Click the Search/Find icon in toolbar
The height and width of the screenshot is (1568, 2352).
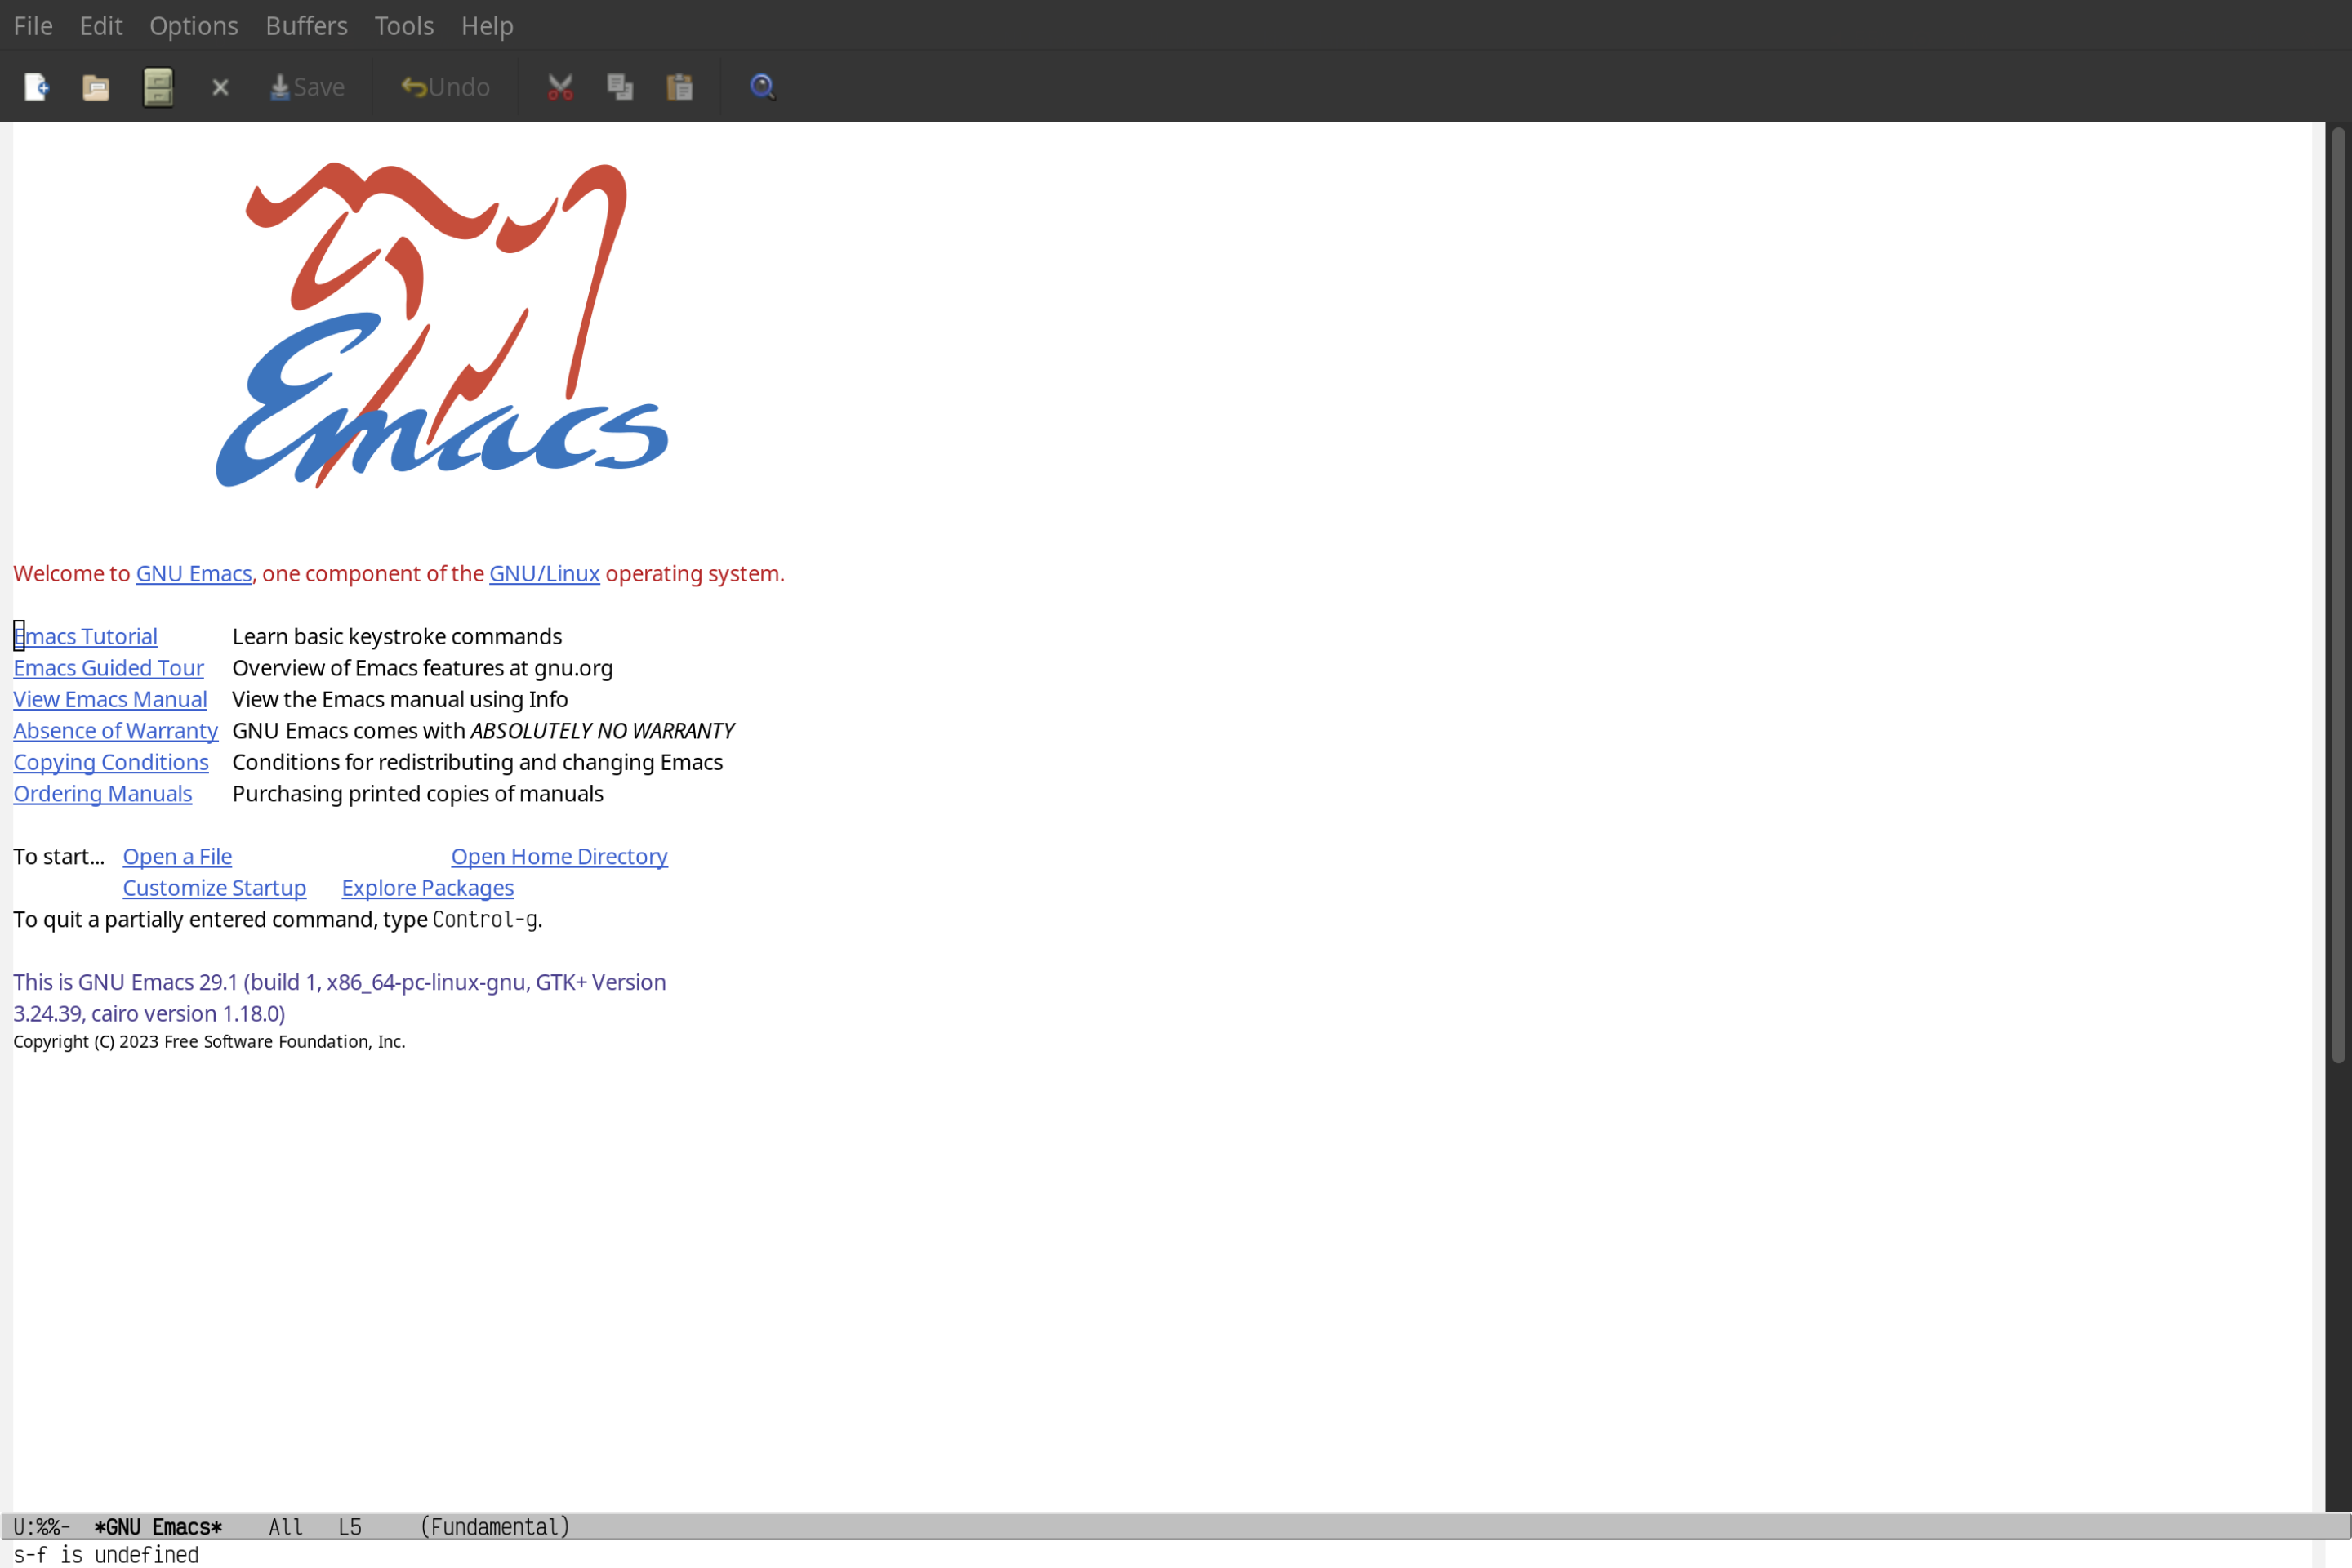[763, 84]
